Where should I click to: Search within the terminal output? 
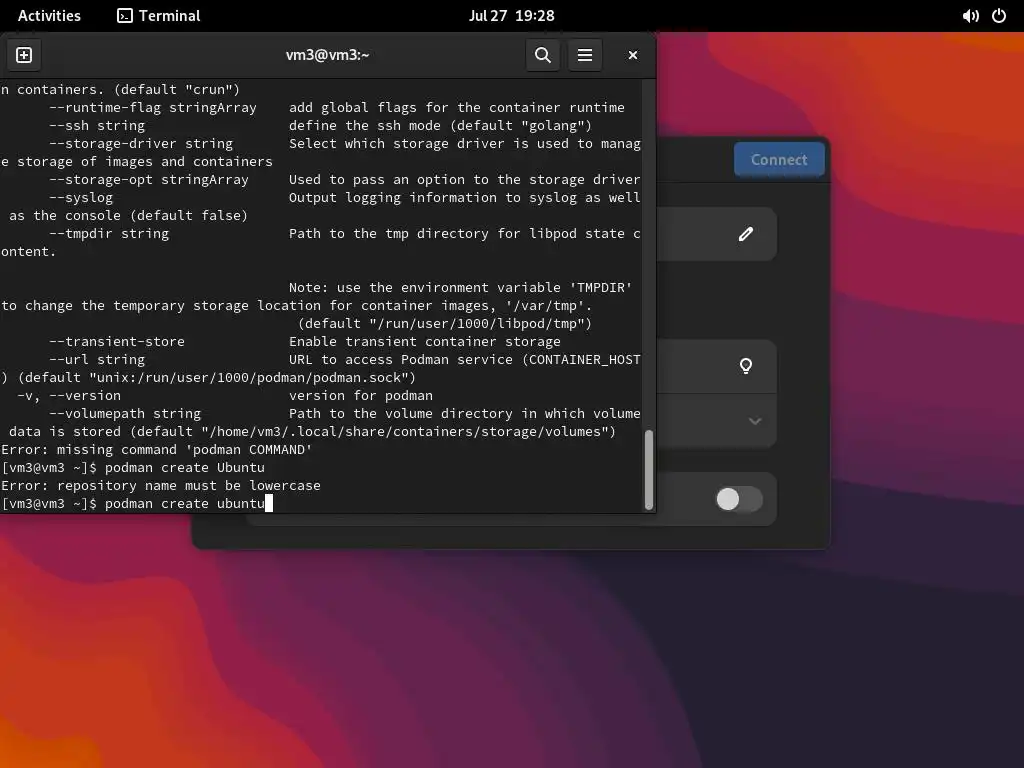[x=543, y=55]
